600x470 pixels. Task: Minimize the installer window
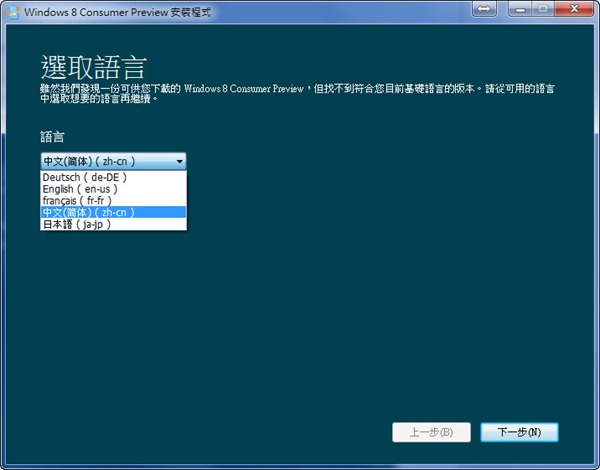[x=520, y=9]
